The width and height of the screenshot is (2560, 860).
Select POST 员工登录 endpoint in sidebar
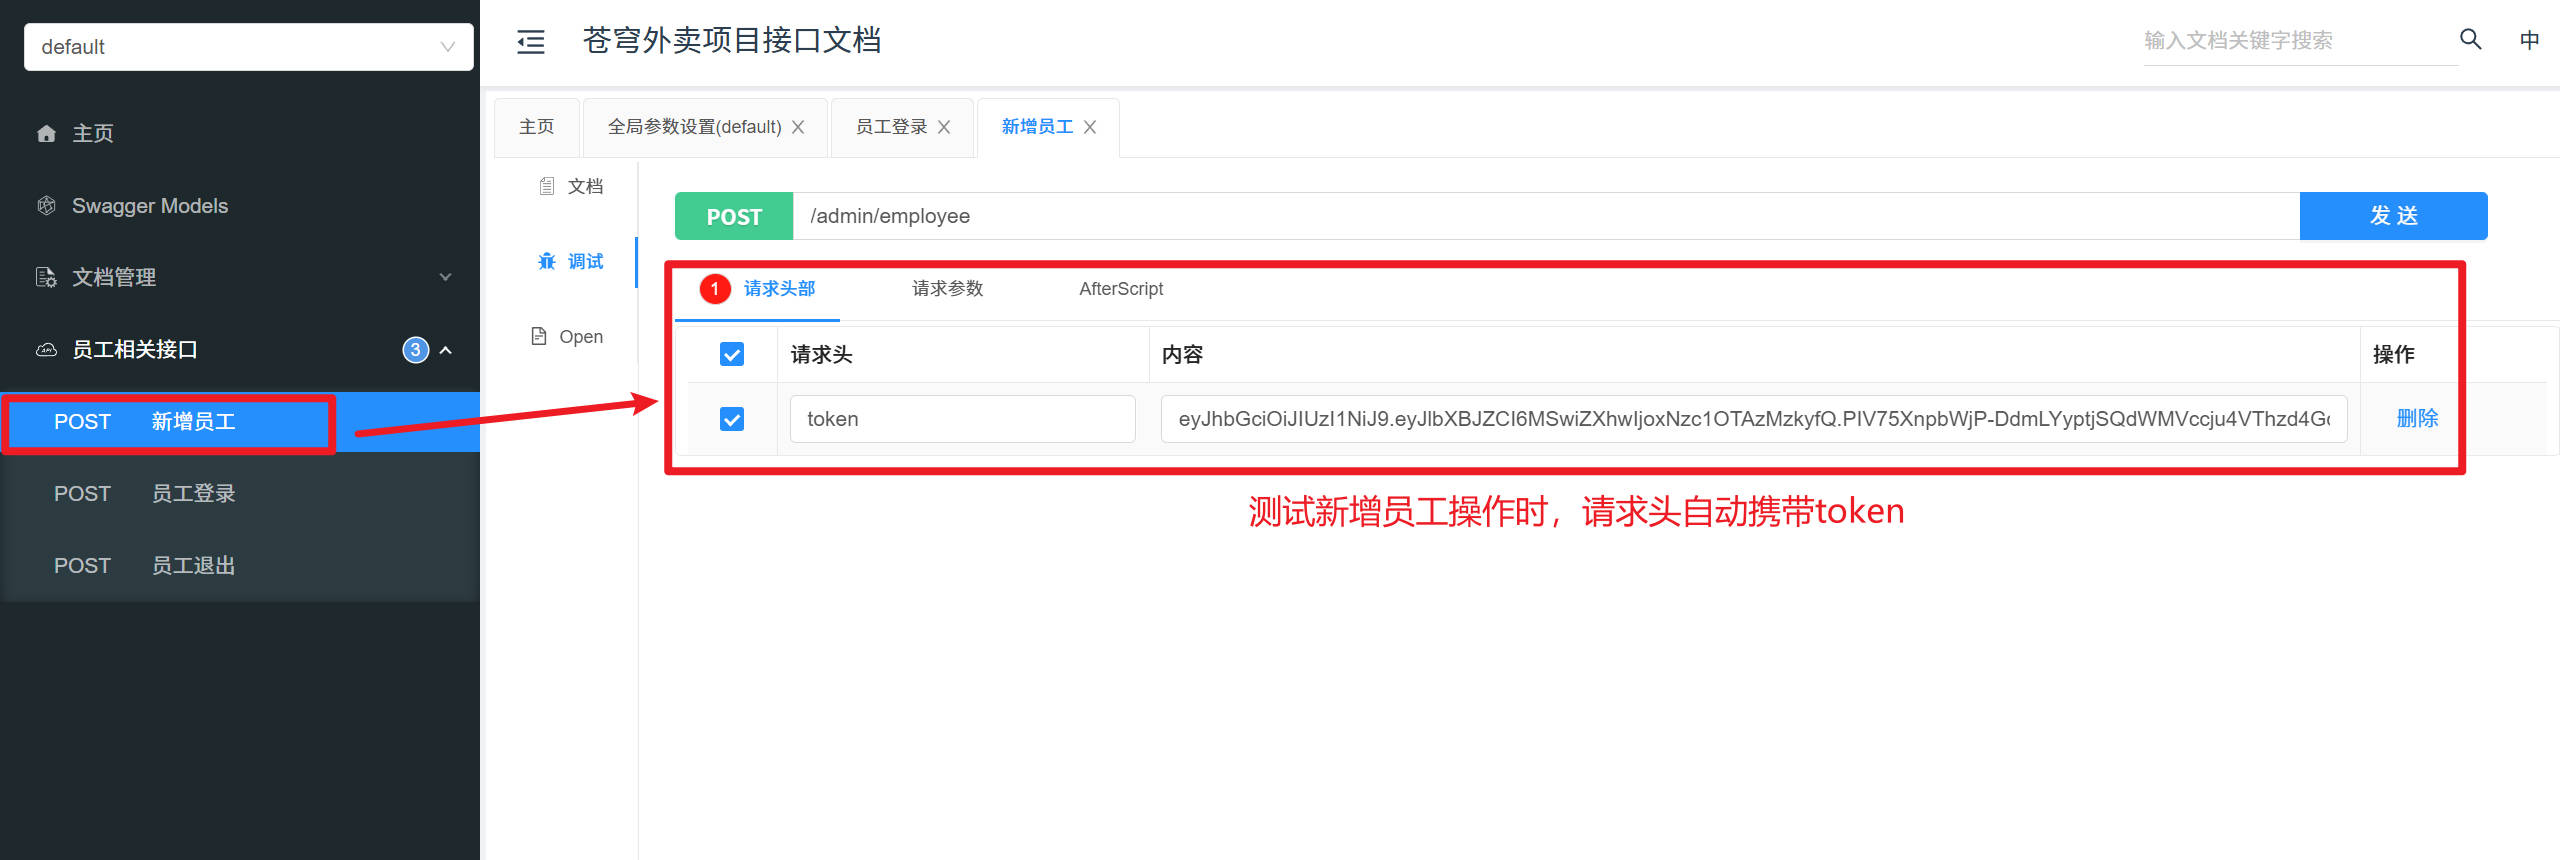tap(240, 494)
